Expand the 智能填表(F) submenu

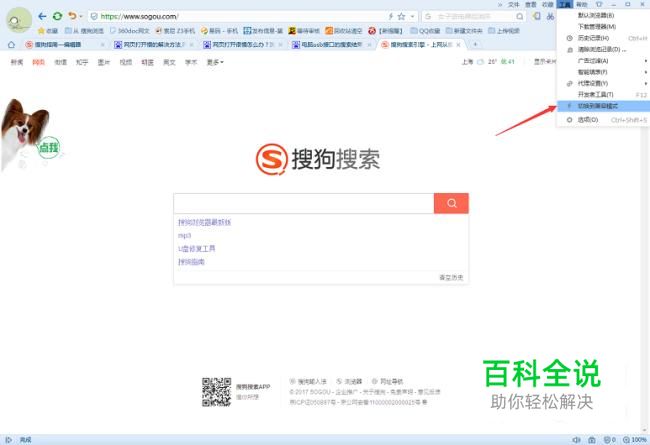603,72
